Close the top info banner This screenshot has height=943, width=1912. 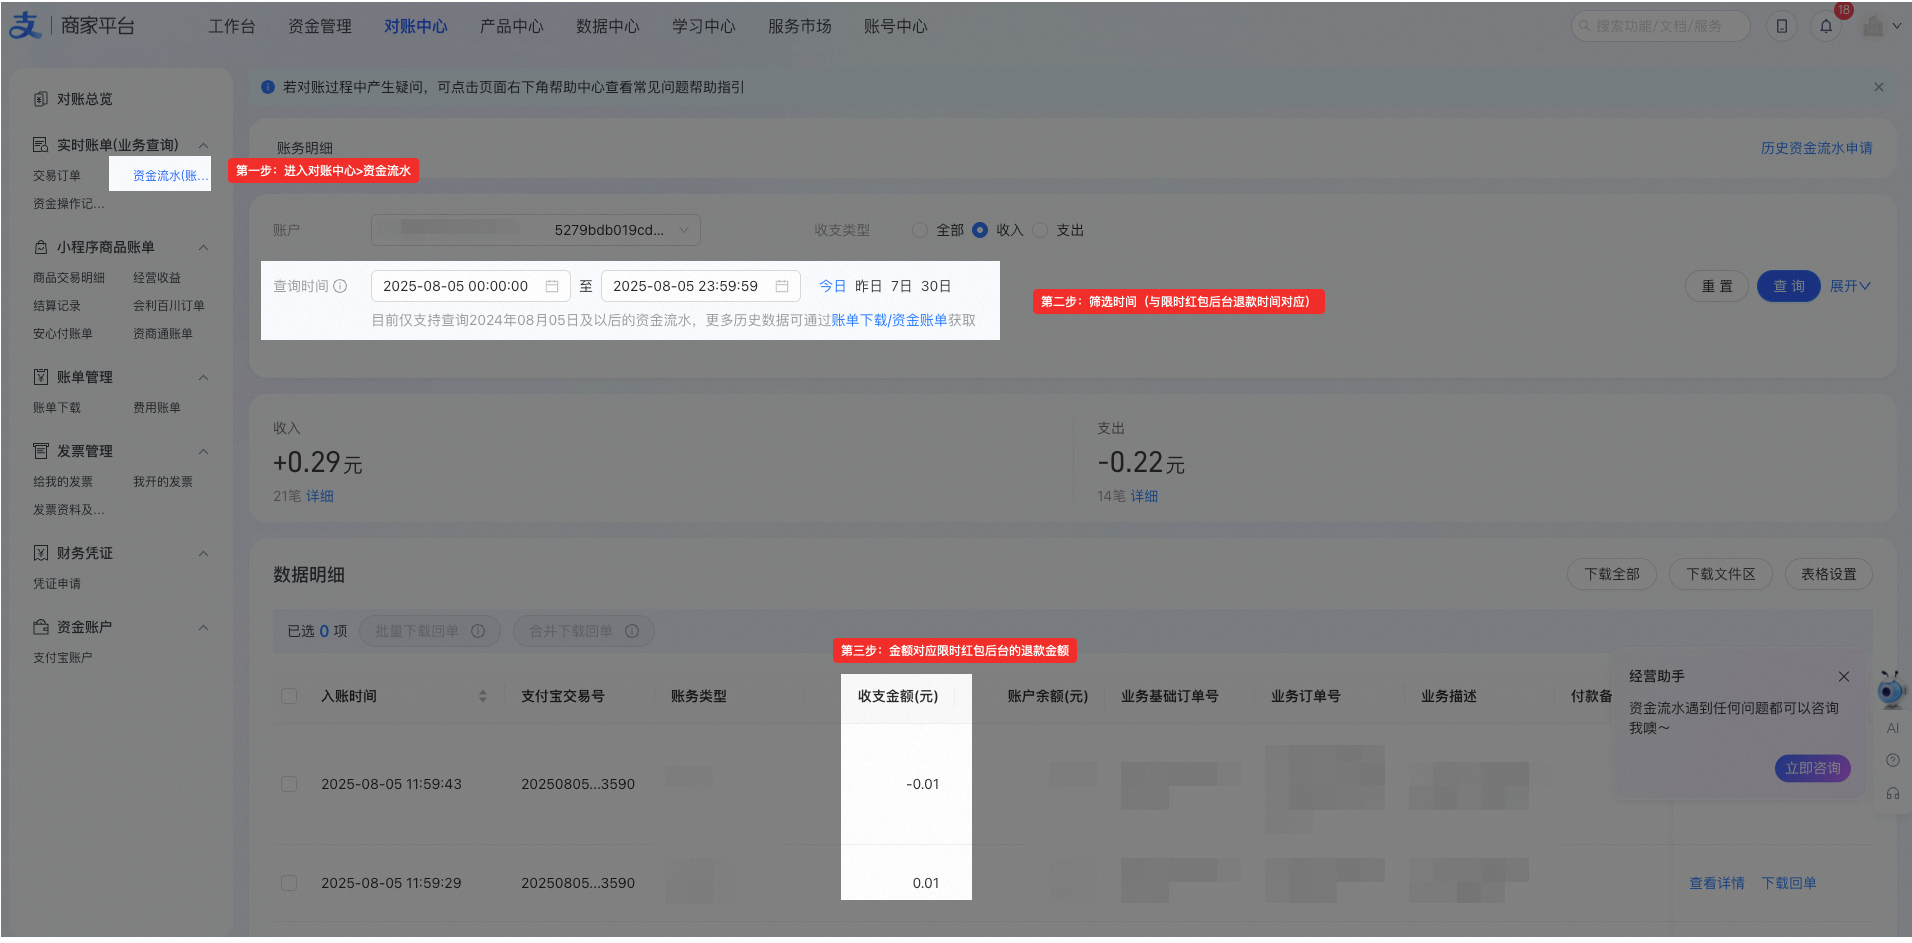(x=1879, y=87)
